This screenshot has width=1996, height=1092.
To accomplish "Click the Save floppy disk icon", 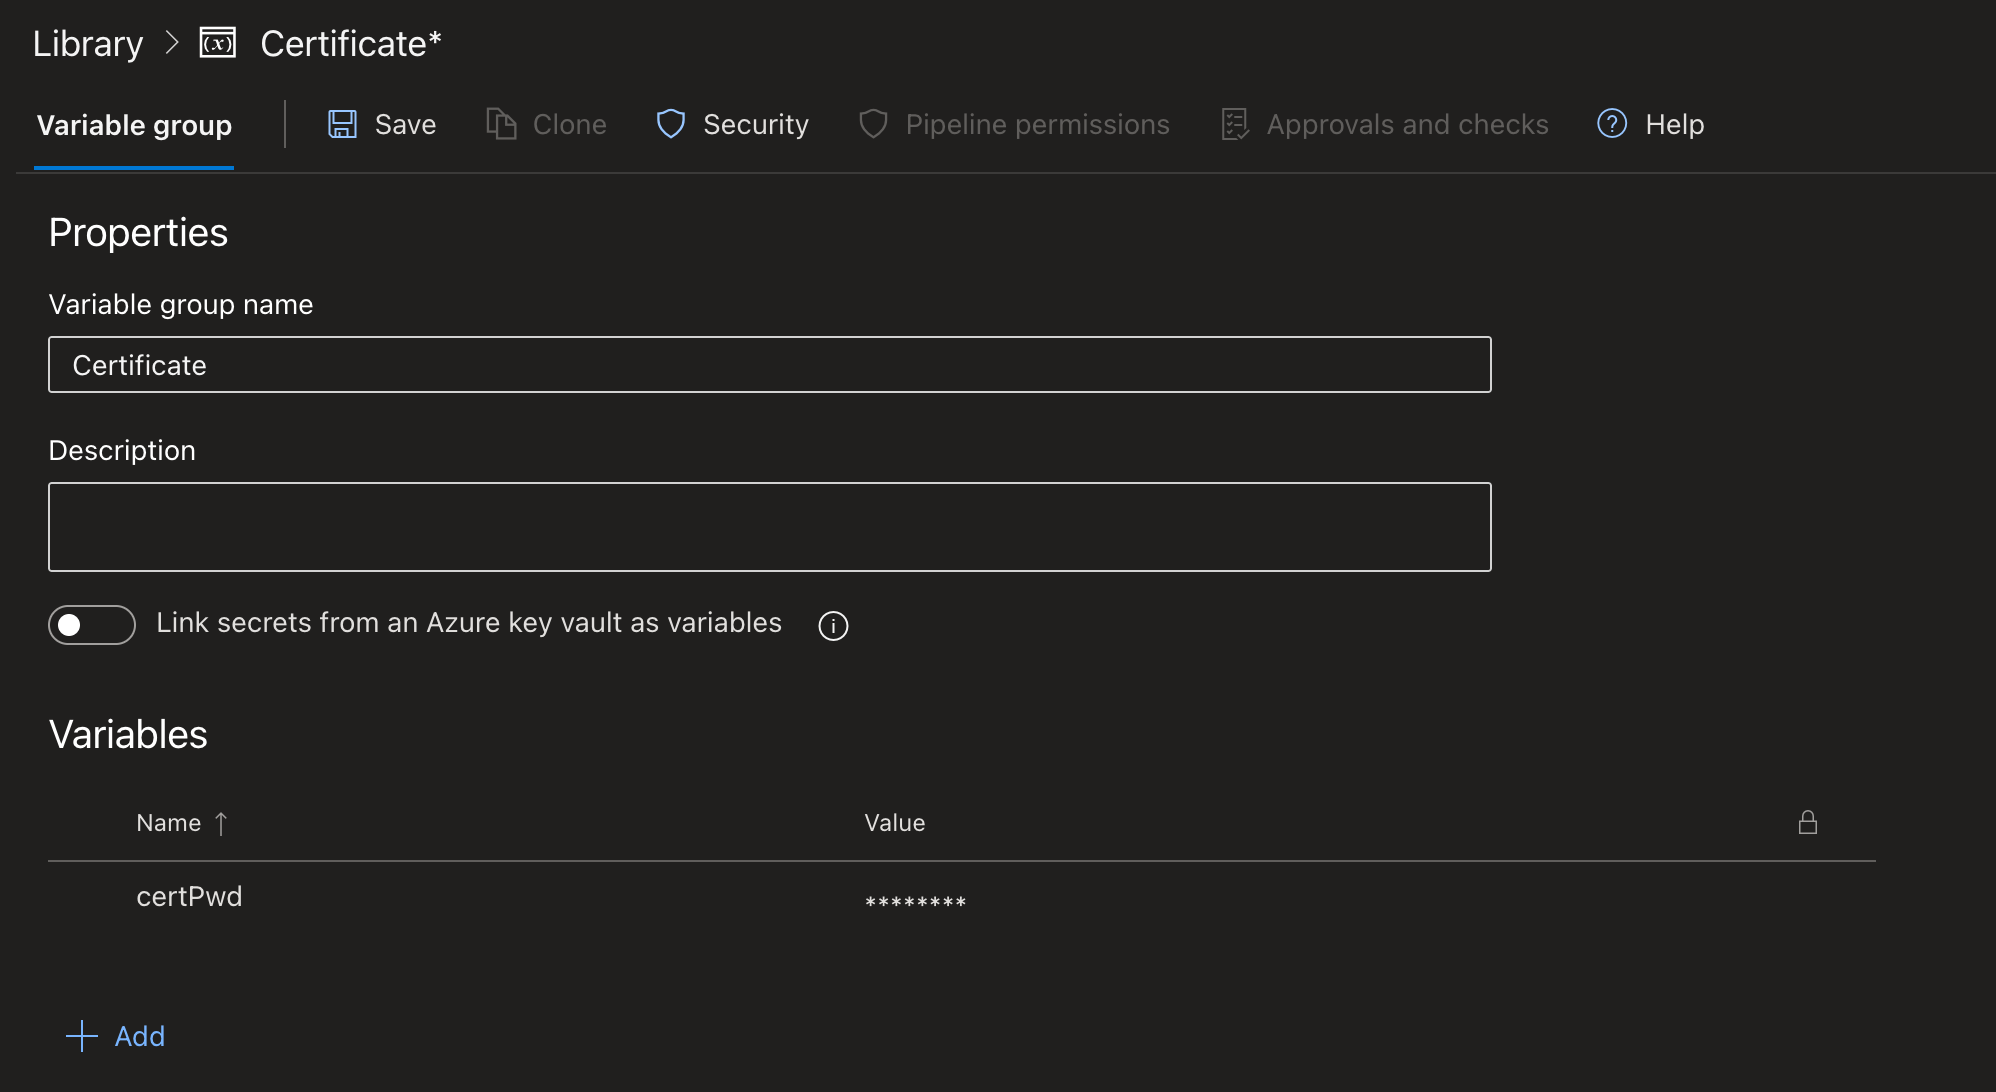I will click(342, 124).
